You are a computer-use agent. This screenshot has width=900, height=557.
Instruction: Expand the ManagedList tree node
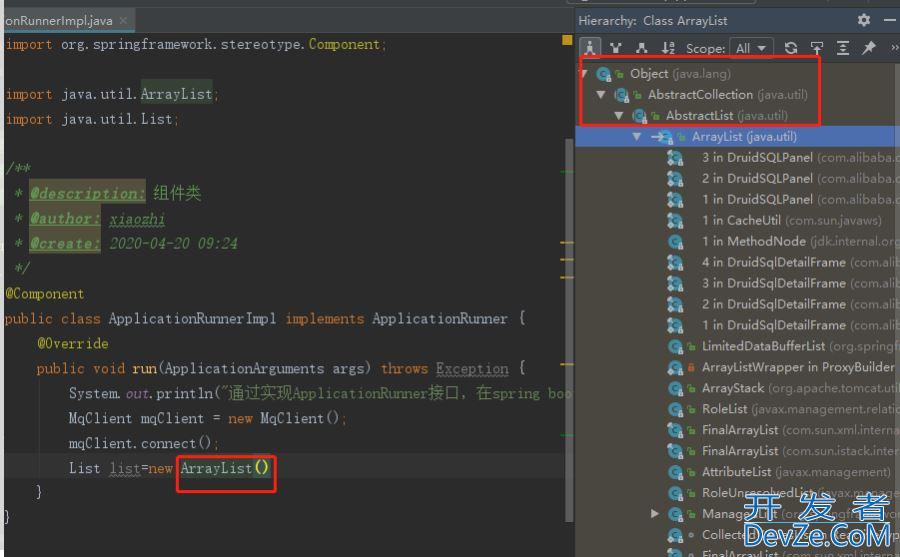click(x=654, y=513)
